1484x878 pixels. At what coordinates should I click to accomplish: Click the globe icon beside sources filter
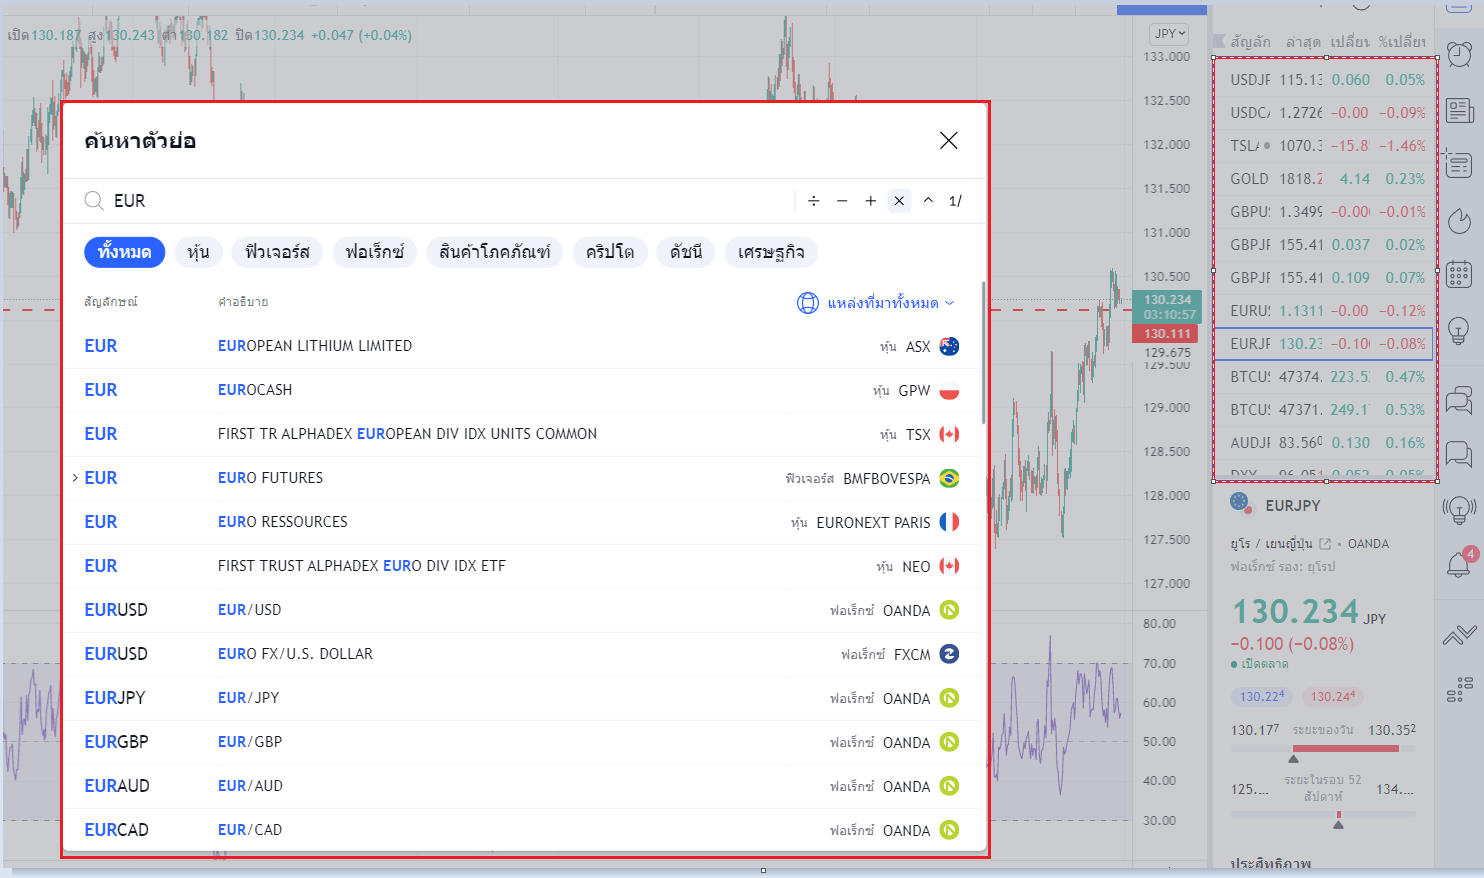808,303
